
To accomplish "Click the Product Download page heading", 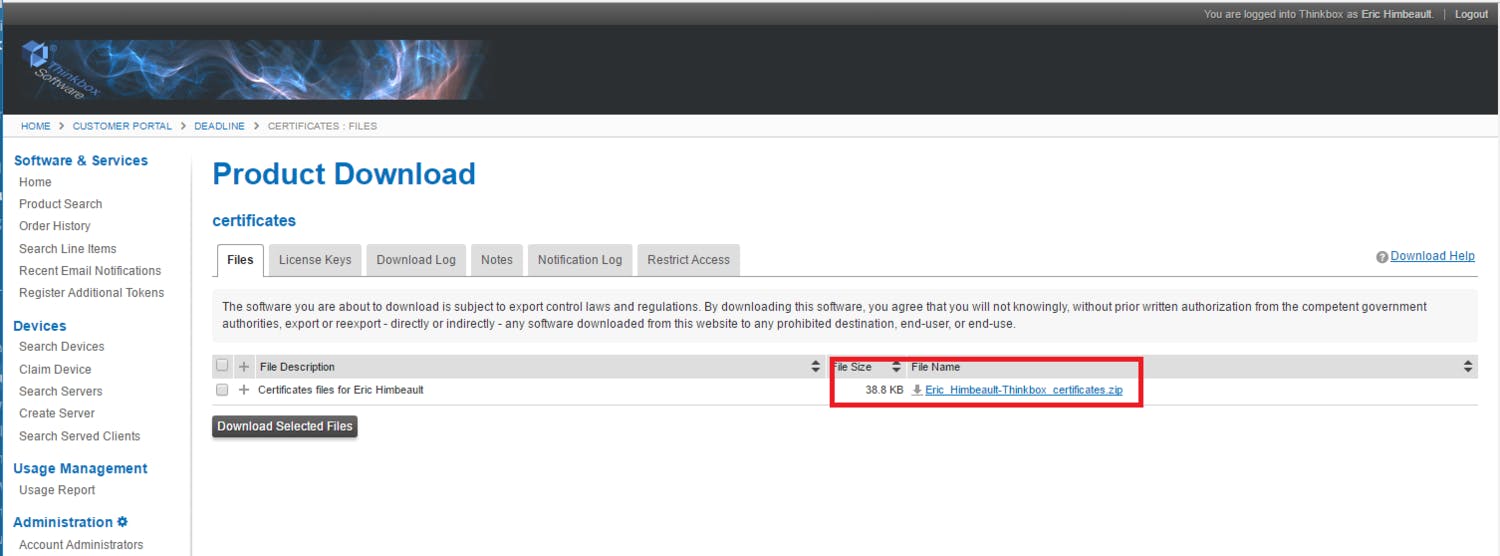I will (344, 174).
